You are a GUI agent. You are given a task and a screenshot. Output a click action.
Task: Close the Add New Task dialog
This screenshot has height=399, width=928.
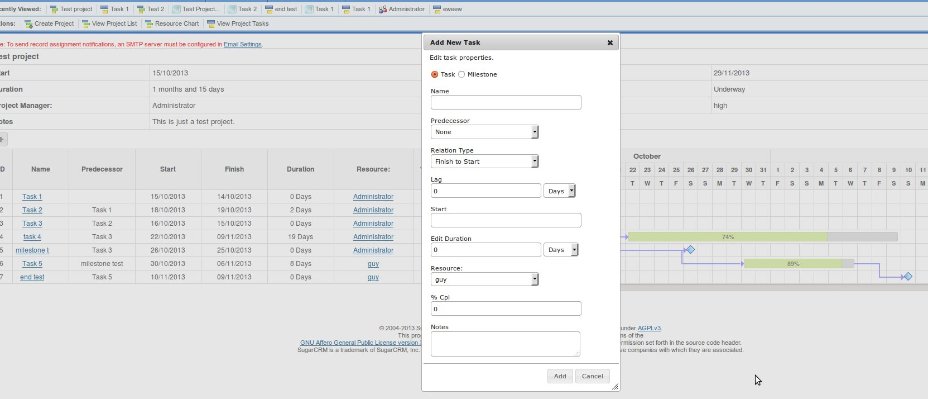click(x=610, y=43)
